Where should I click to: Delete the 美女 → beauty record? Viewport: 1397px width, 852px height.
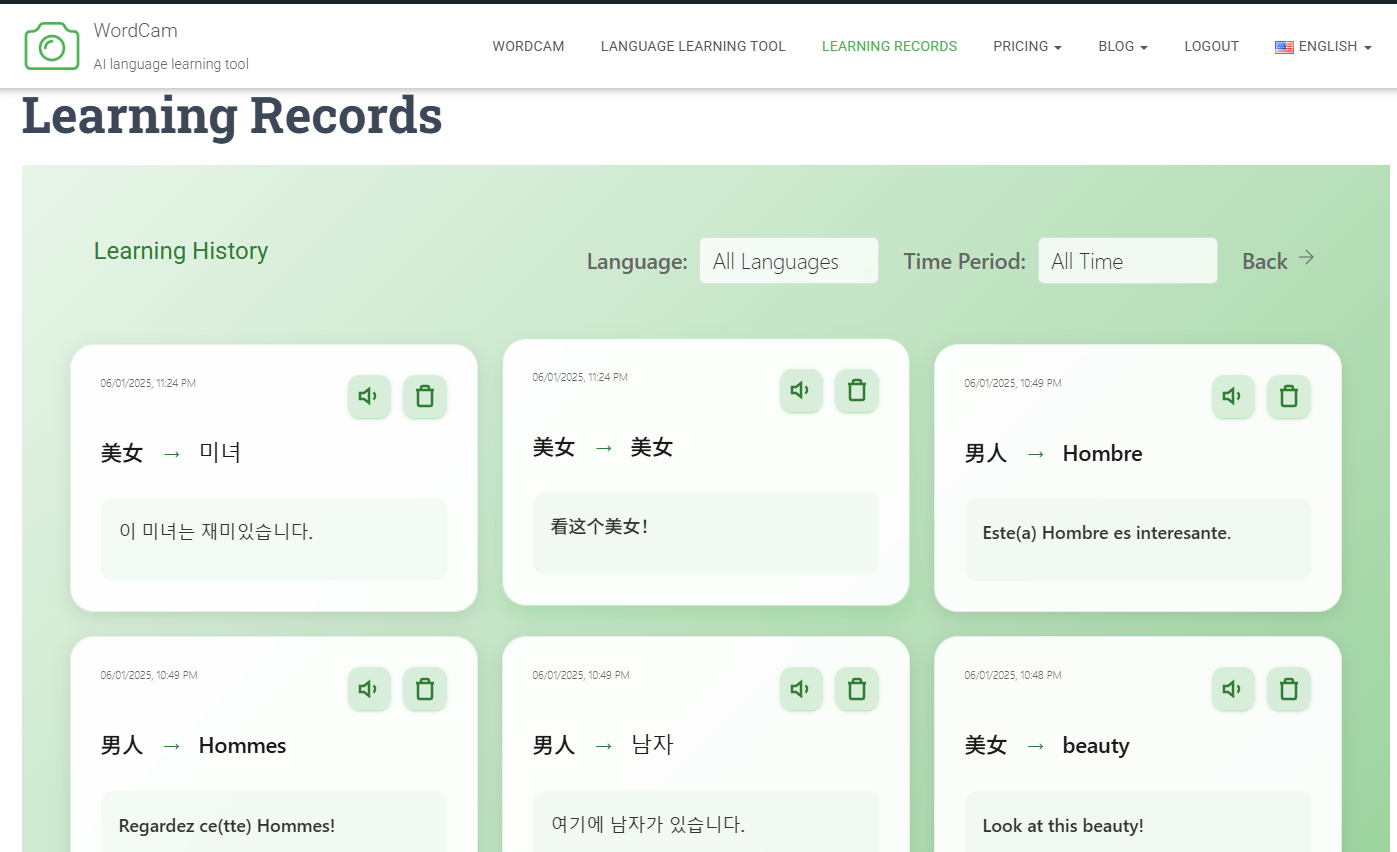pyautogui.click(x=1289, y=689)
